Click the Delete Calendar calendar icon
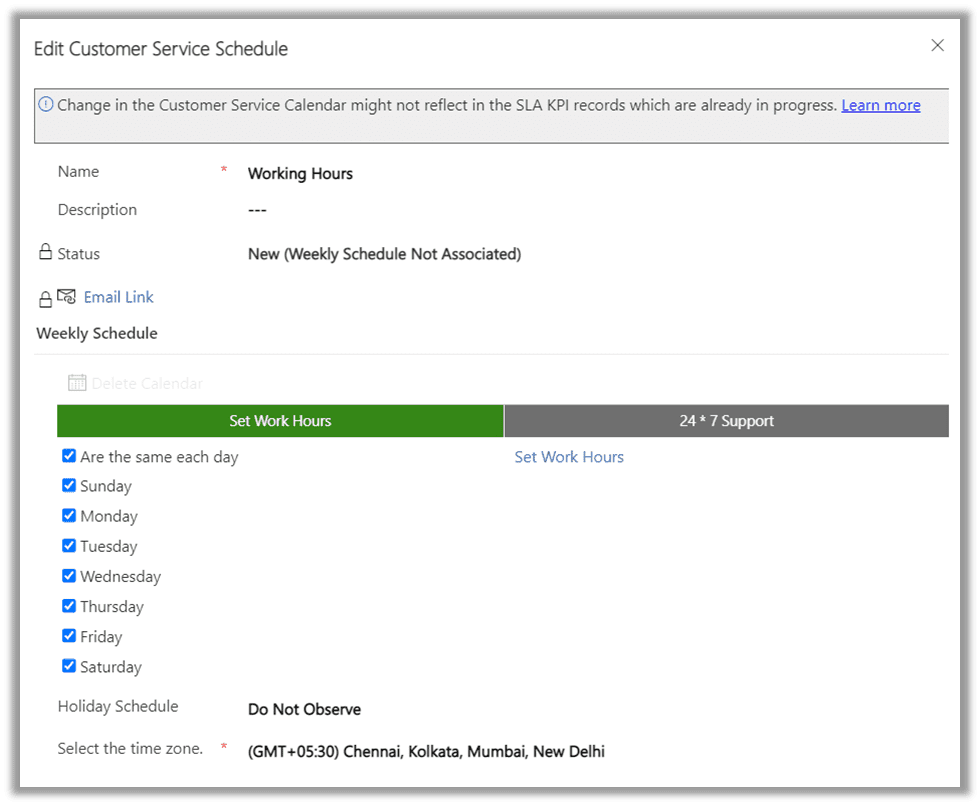Viewport: 980px width, 806px height. [77, 382]
